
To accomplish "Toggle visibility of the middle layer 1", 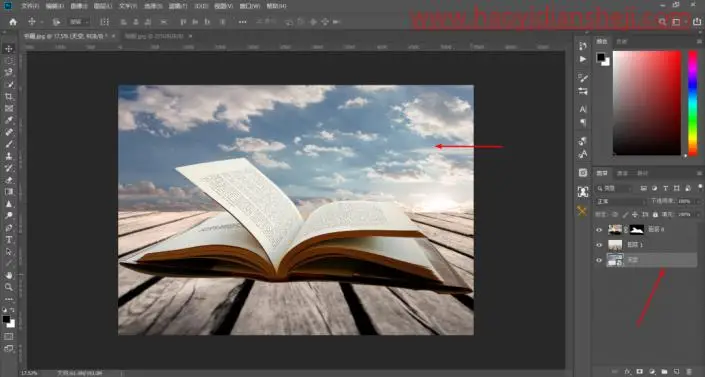I will point(599,245).
